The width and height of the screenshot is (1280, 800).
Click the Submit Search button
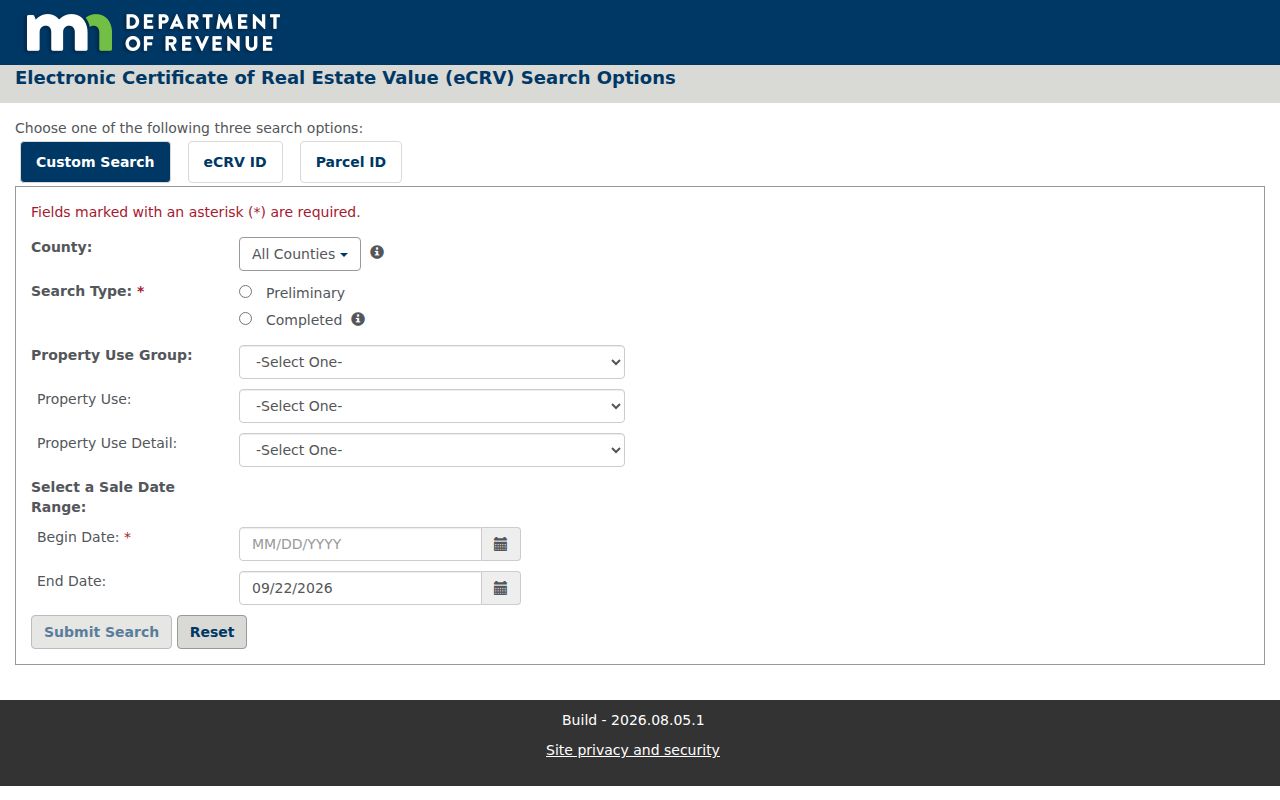click(x=101, y=632)
